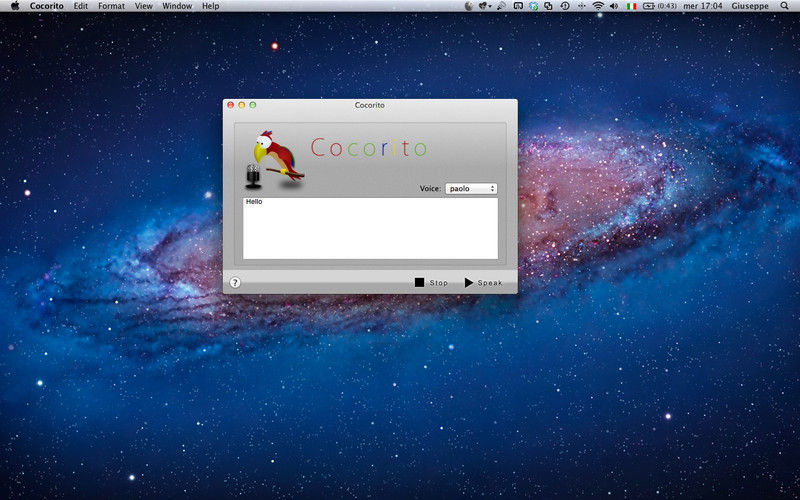Open the Cocorito application menu

pos(46,6)
